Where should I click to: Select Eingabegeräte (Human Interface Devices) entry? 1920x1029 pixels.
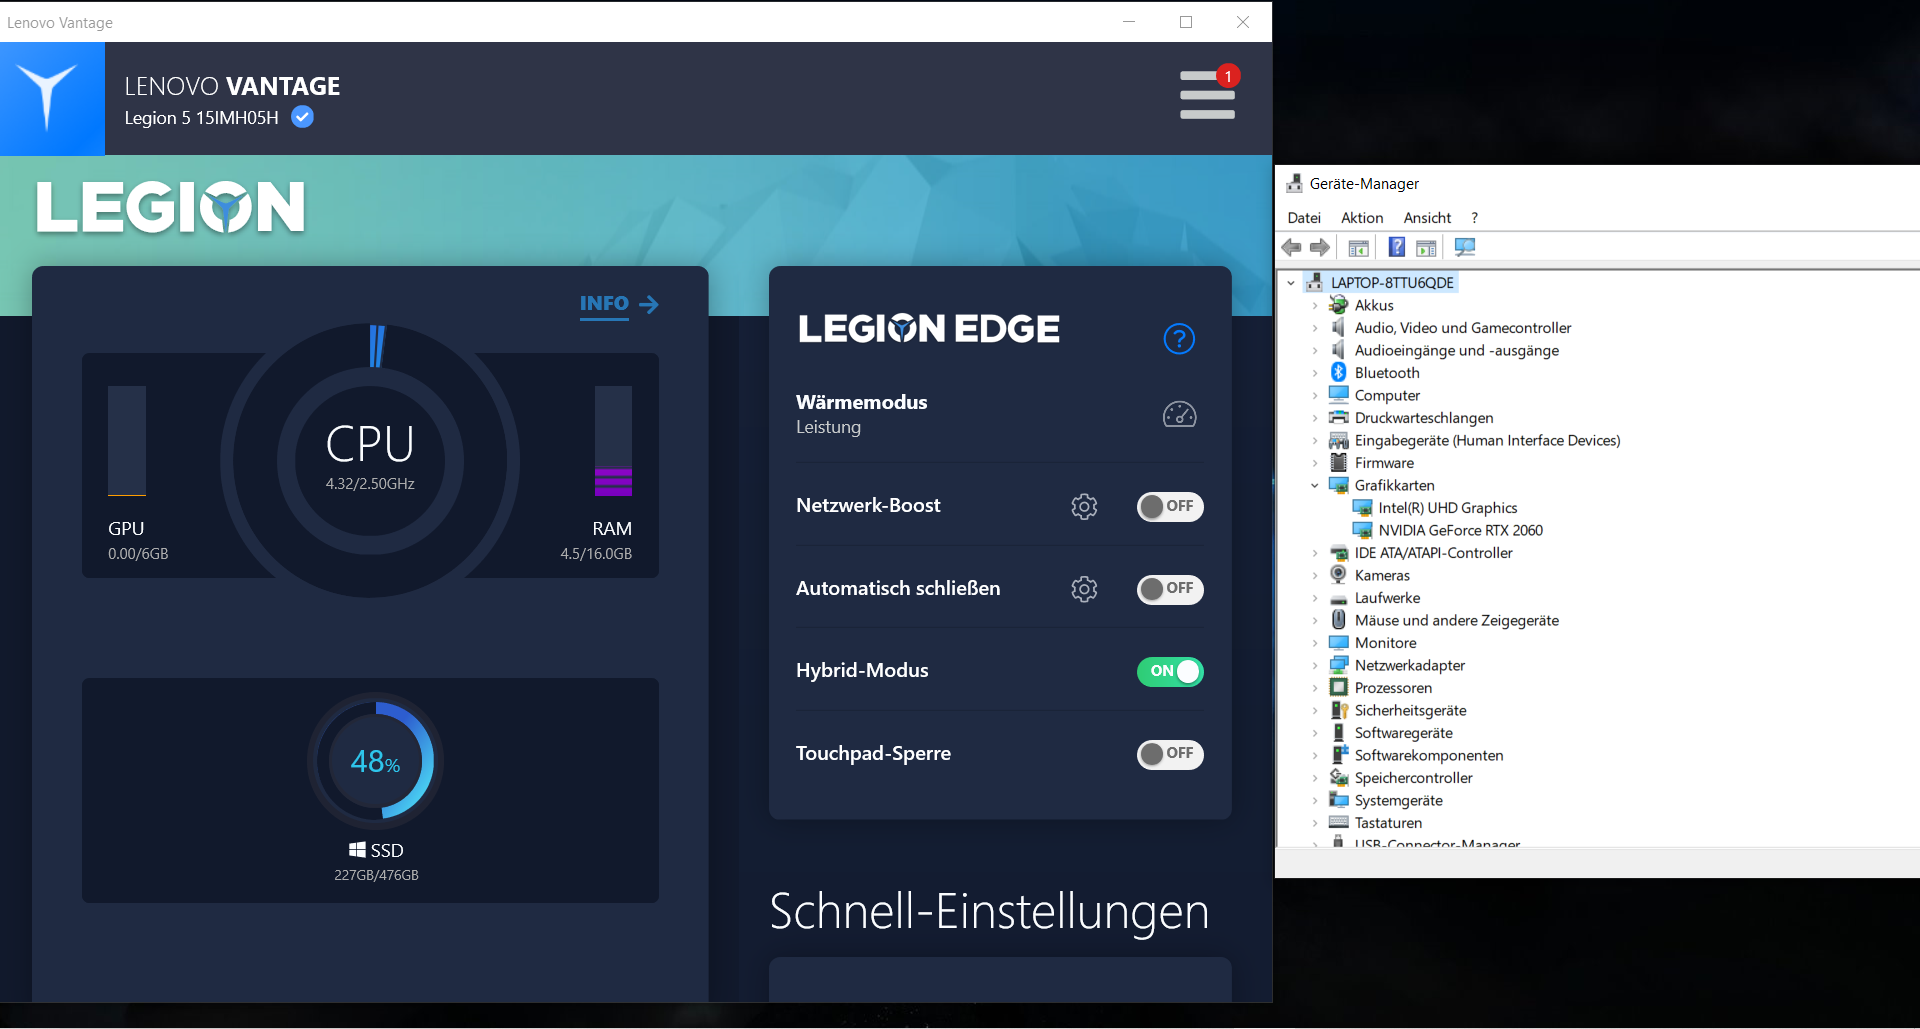click(x=1487, y=440)
